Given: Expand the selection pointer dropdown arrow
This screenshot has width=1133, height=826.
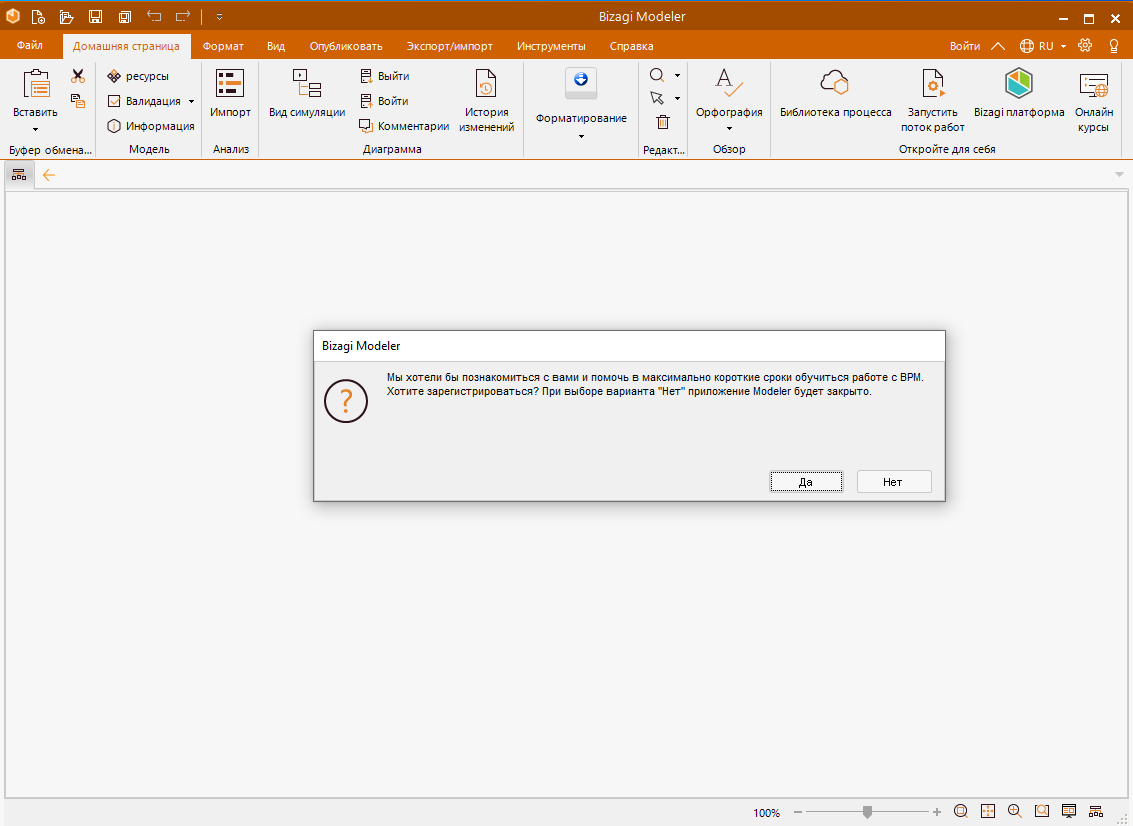Looking at the screenshot, I should 677,98.
